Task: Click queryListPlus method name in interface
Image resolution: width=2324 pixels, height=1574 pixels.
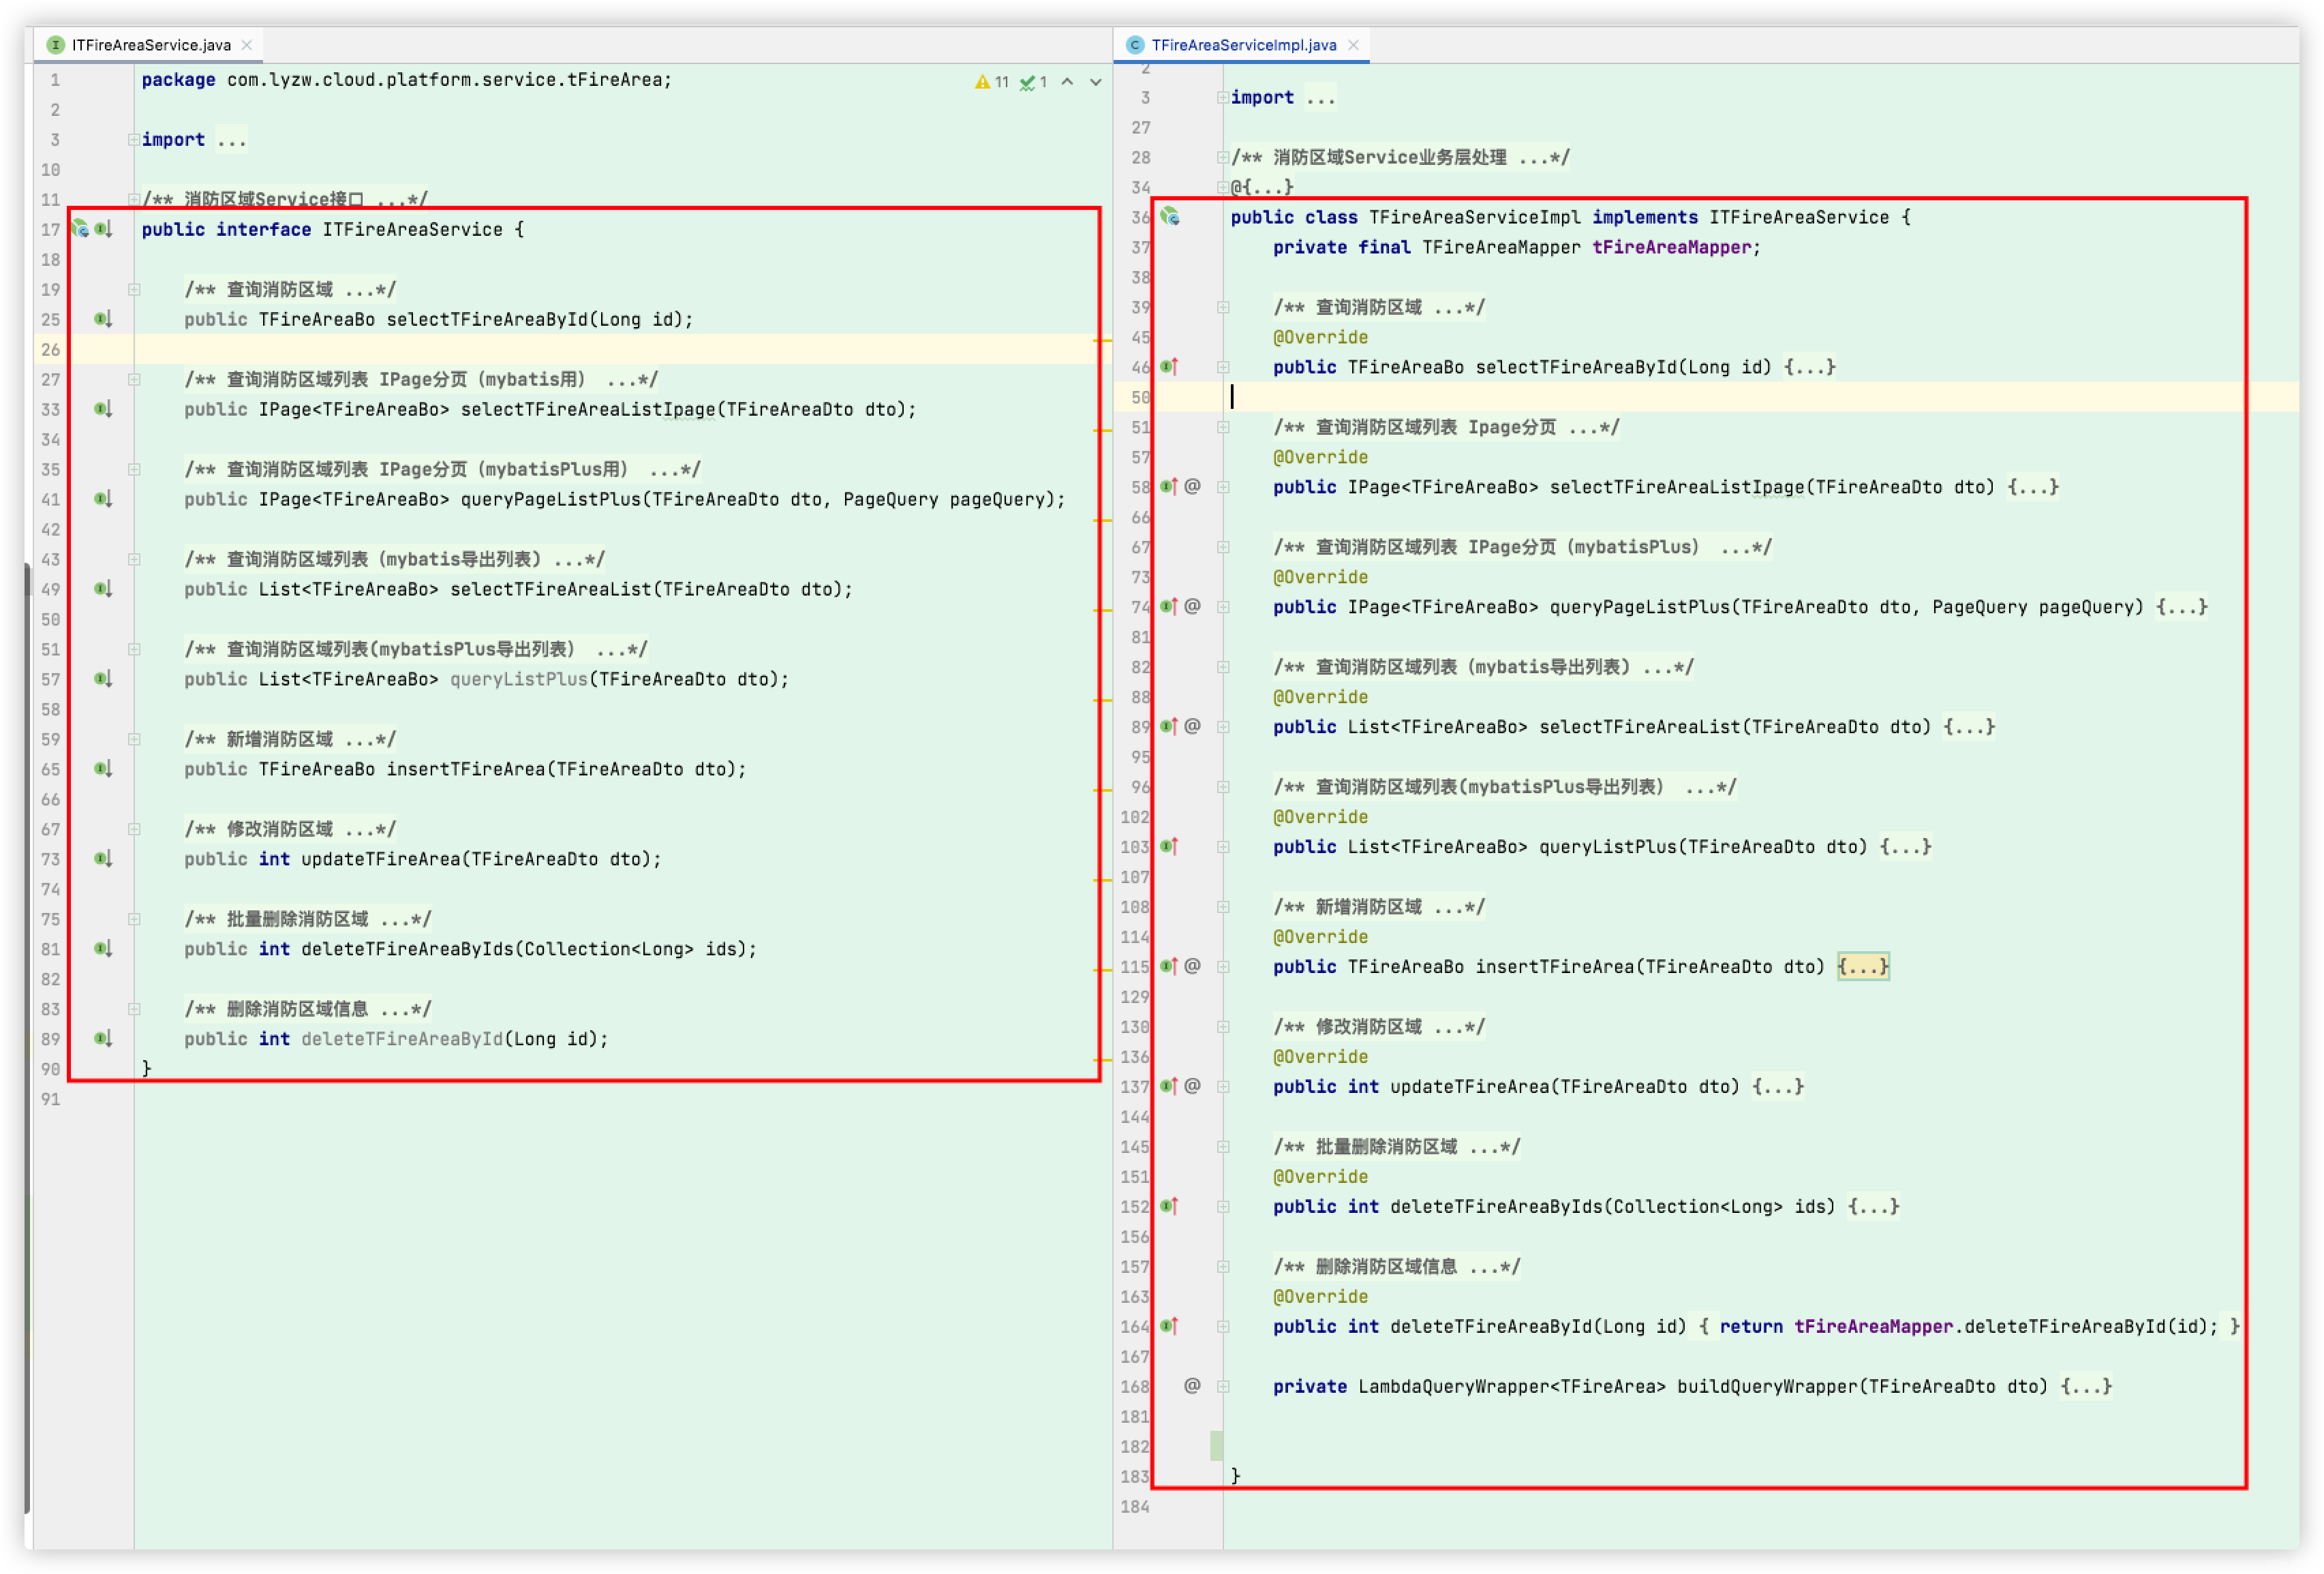Action: 518,680
